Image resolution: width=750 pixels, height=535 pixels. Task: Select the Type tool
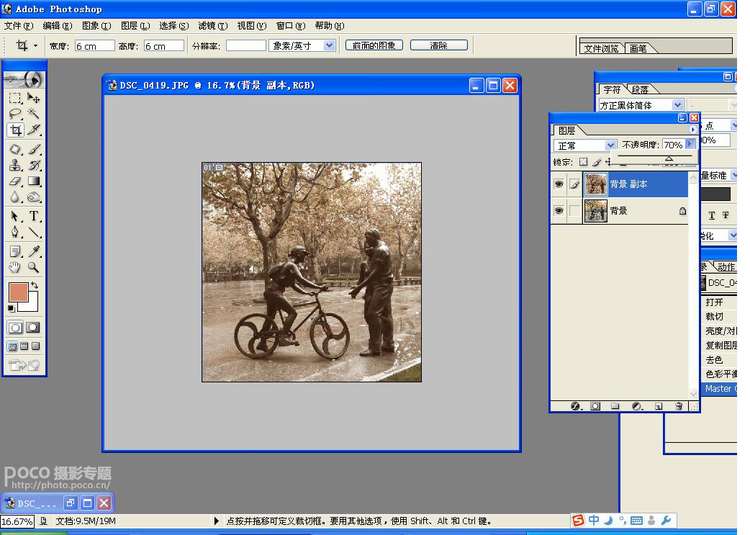pos(33,216)
